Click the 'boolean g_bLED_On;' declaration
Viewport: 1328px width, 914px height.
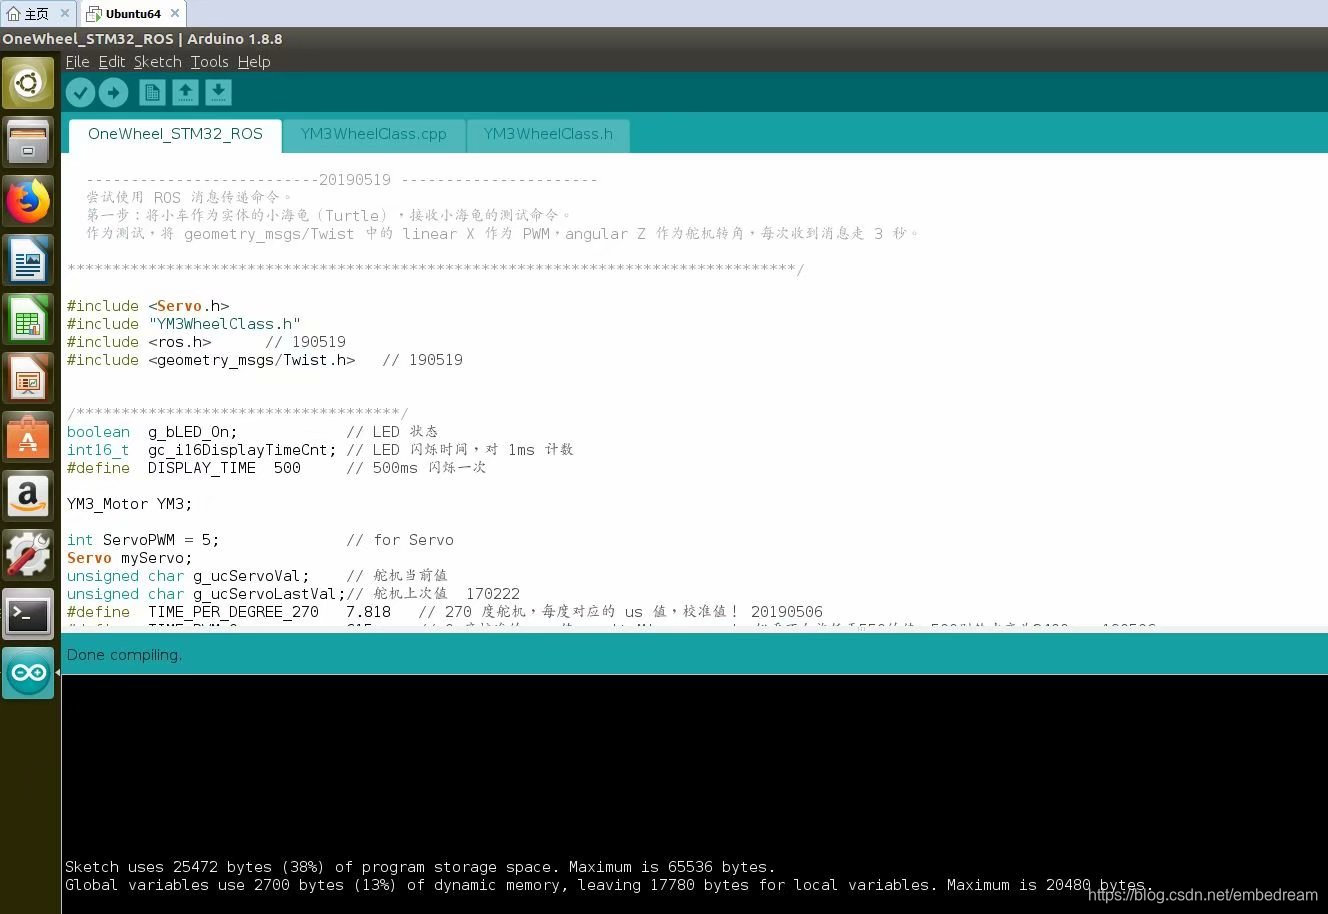152,432
